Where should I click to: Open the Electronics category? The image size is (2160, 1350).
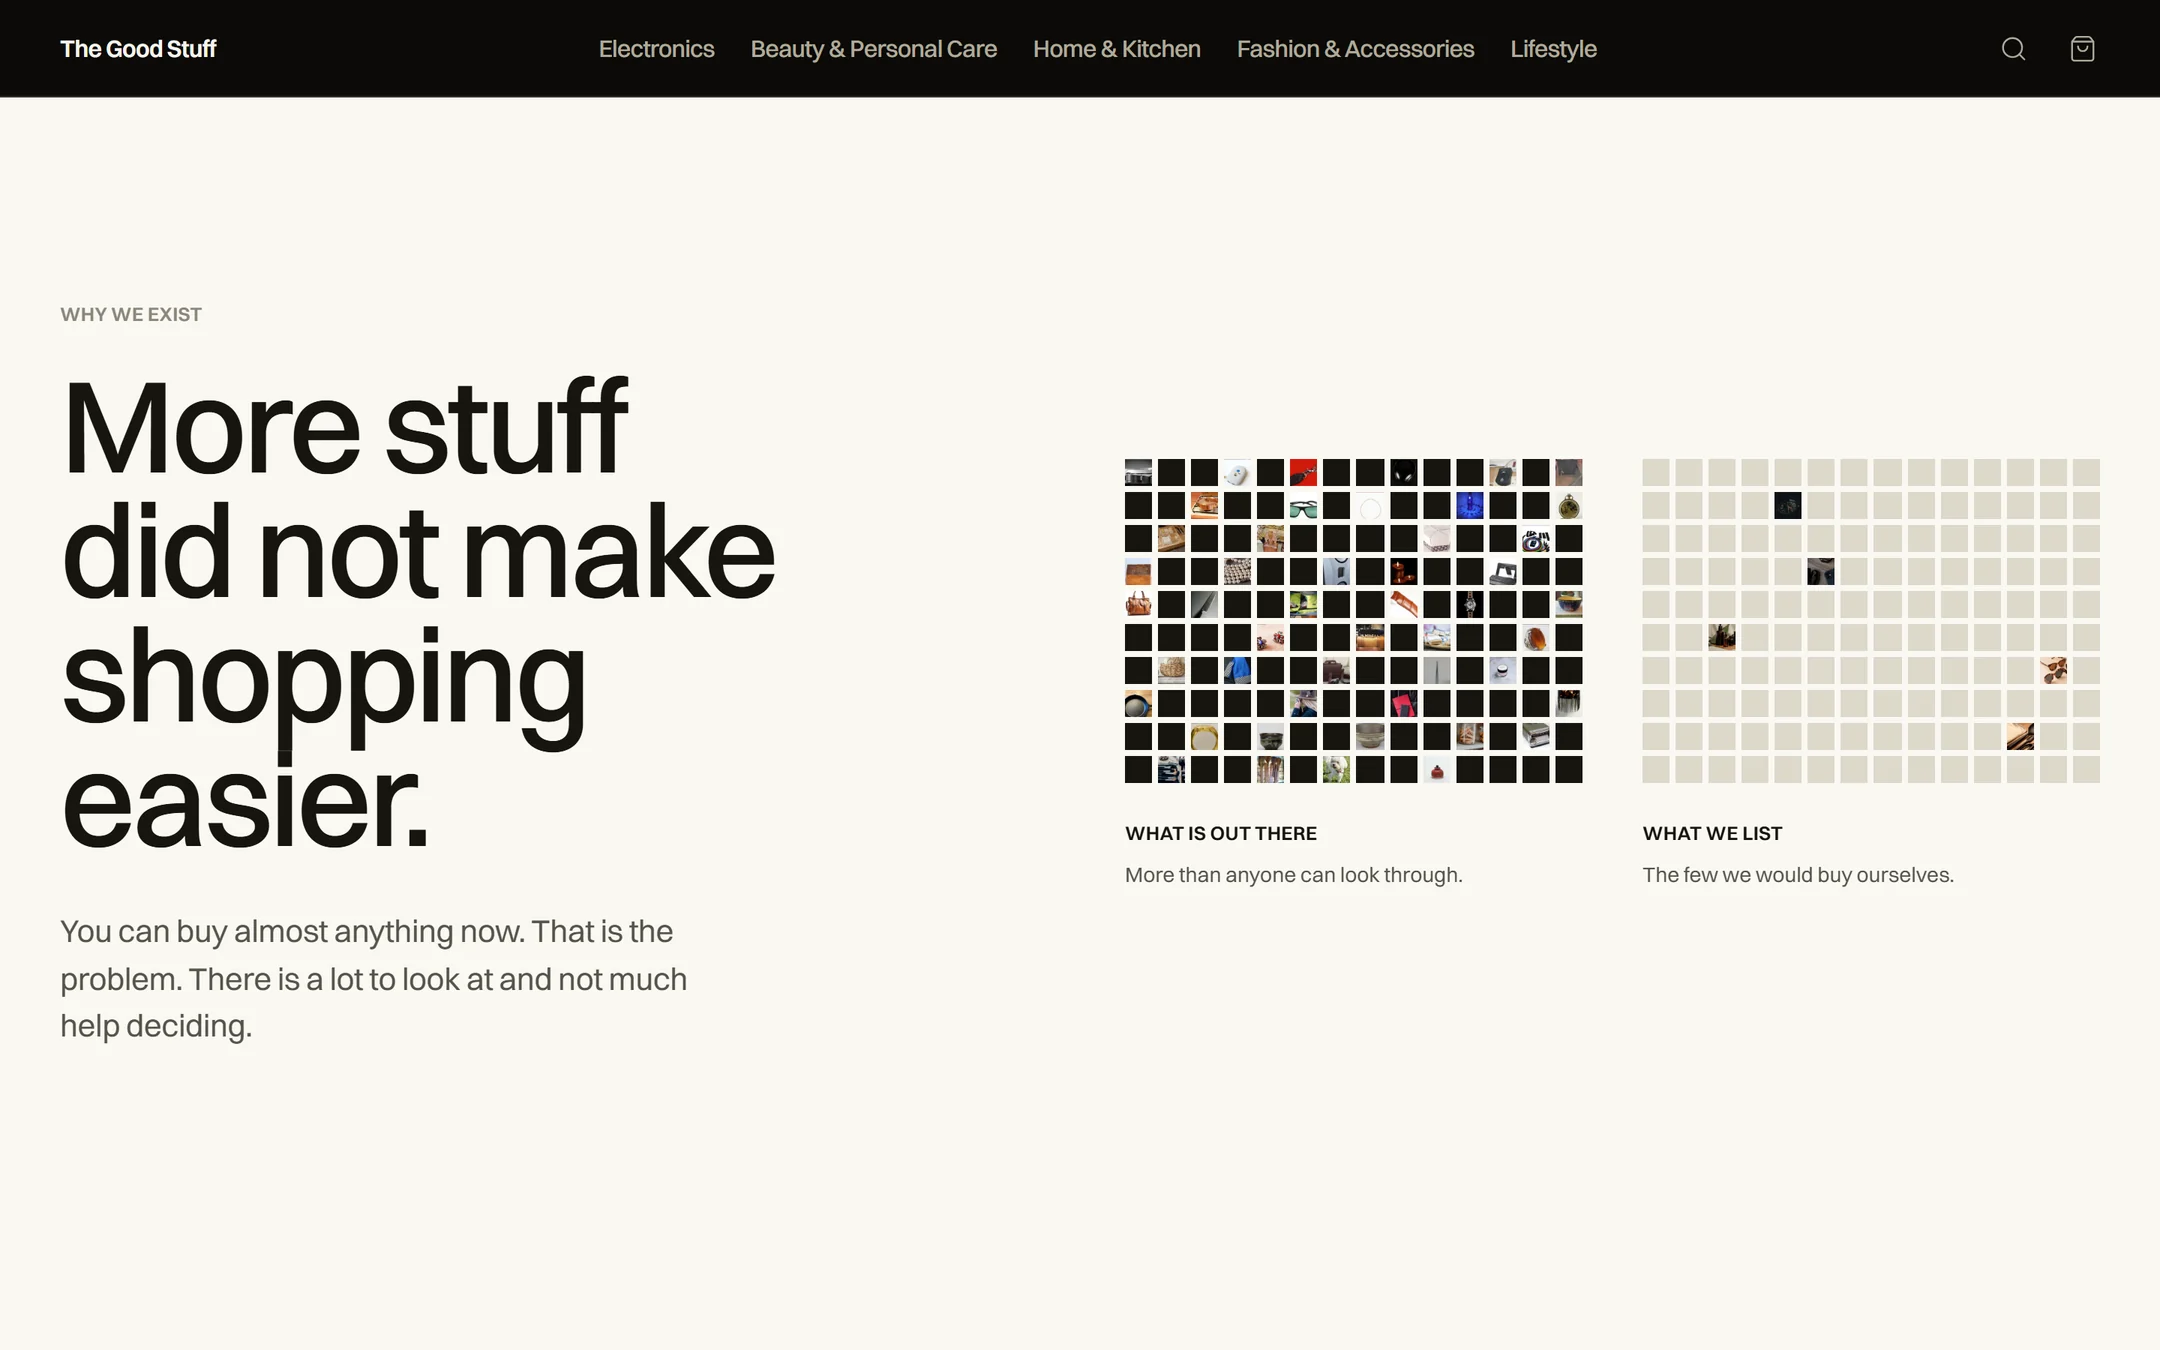656,49
